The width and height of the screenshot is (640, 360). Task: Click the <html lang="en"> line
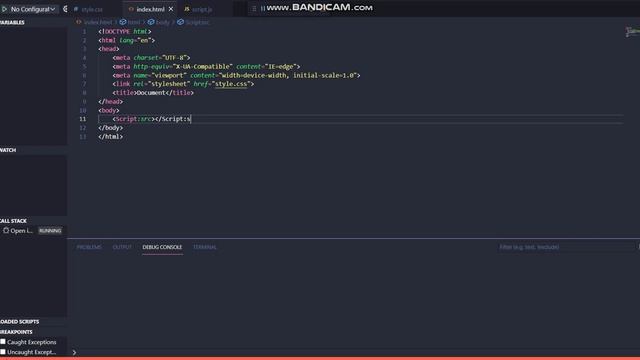click(x=127, y=40)
